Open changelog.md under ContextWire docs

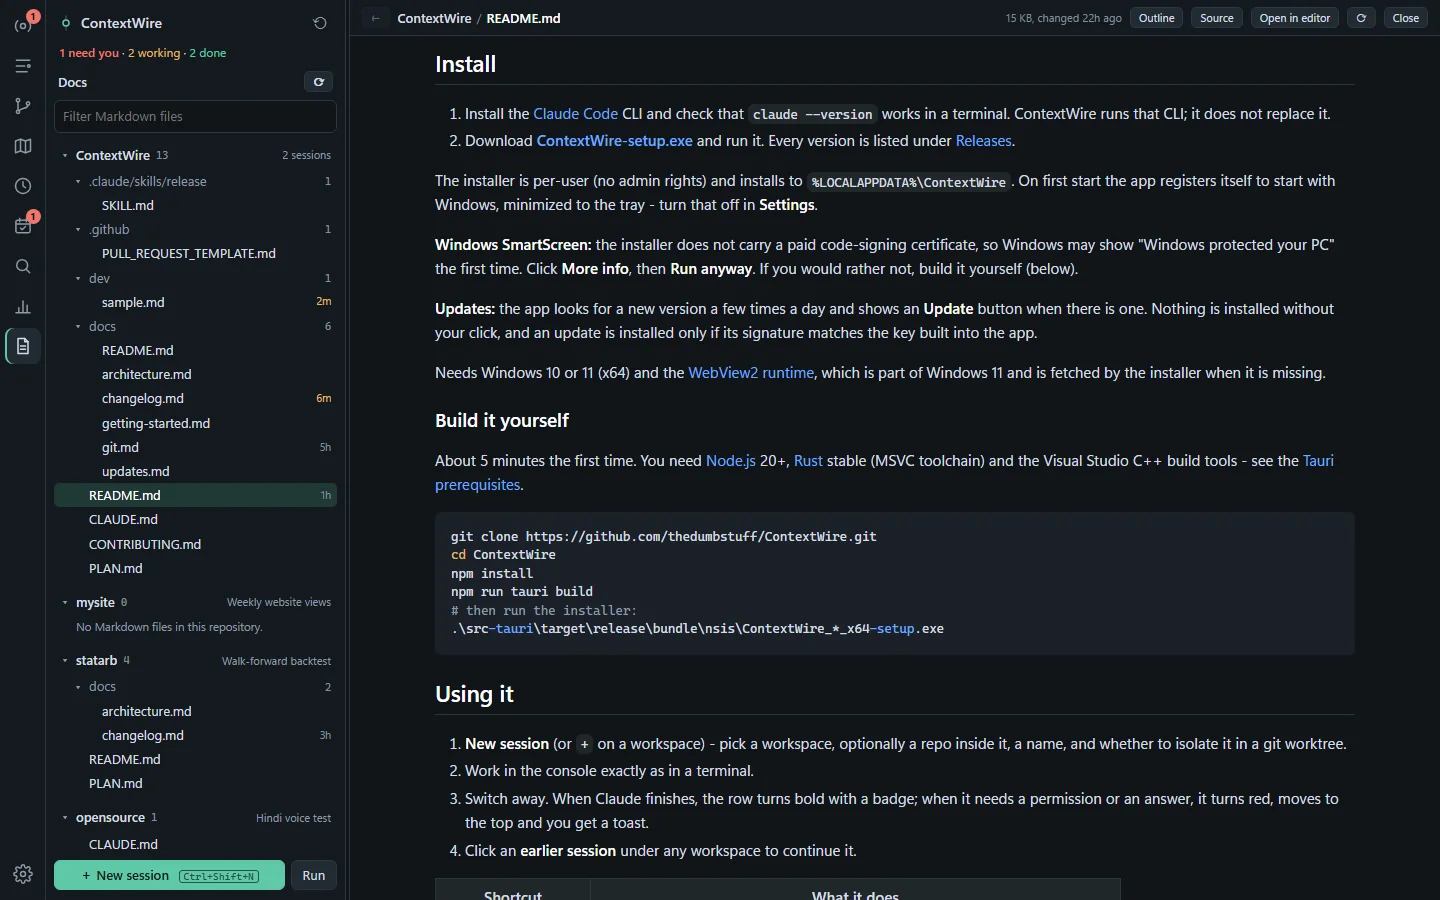[195, 398]
